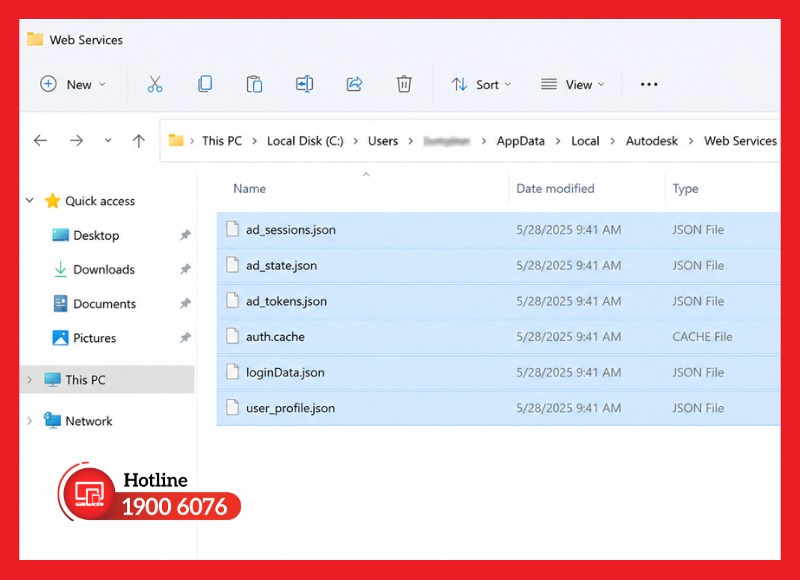Open the View layout dropdown
Viewport: 800px width, 580px height.
tap(572, 85)
